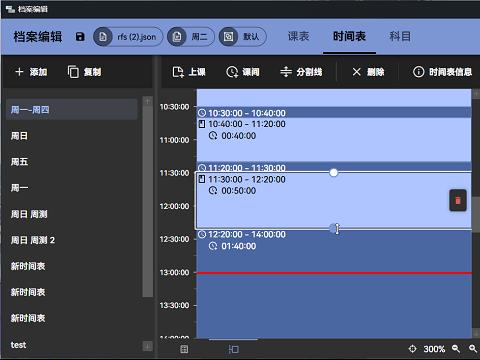Screen dimensions: 480x360
Task: Click the 00:40:00 duration text
Action: click(239, 136)
